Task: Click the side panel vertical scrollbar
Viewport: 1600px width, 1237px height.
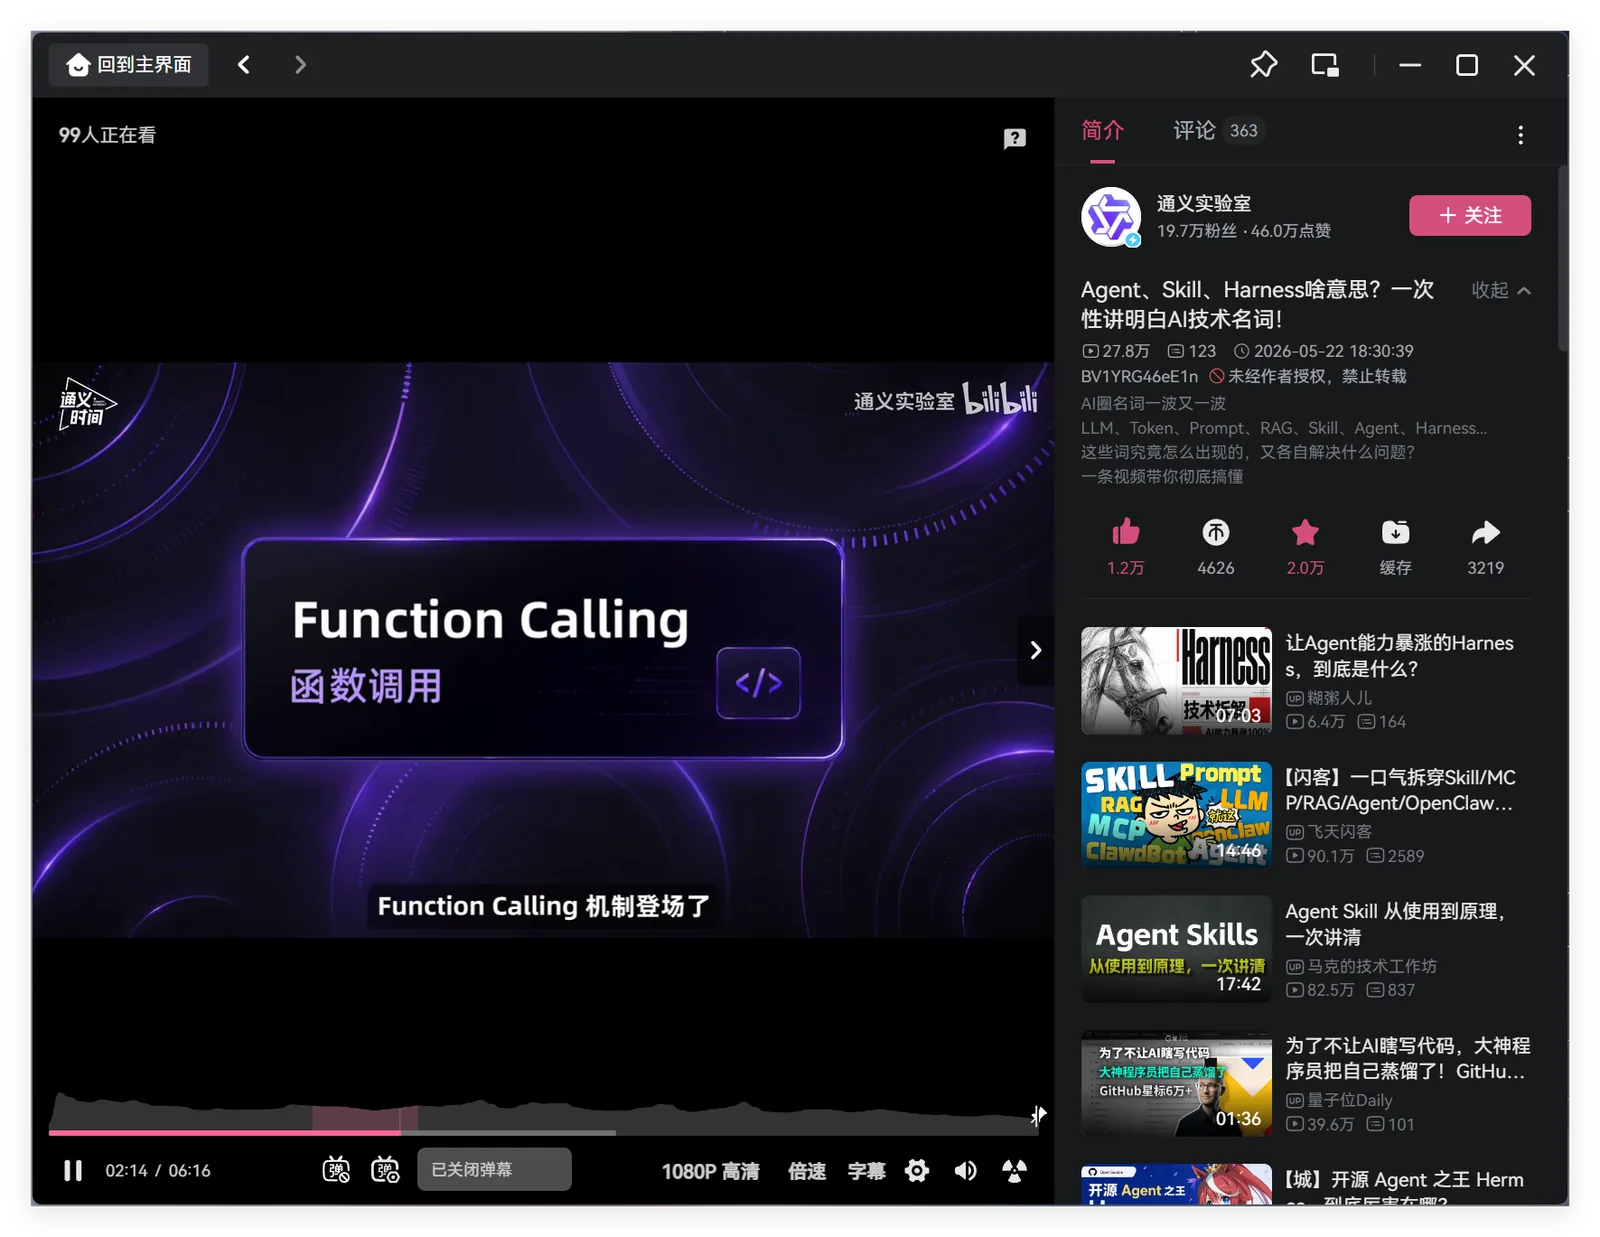Action: (1562, 258)
